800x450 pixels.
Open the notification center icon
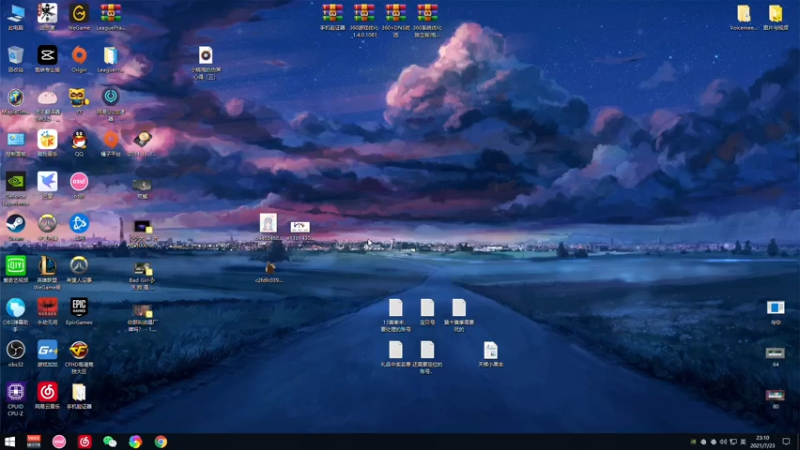coord(786,441)
